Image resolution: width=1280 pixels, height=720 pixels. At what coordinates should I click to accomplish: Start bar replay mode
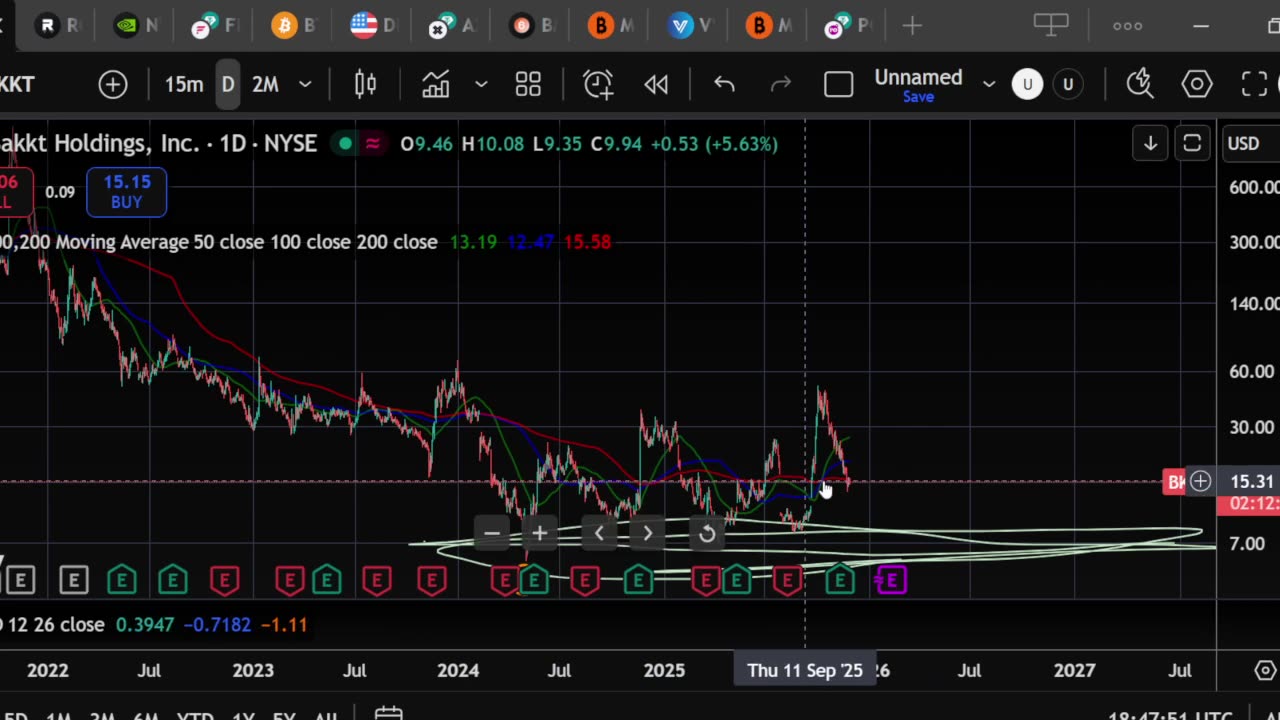click(x=656, y=85)
